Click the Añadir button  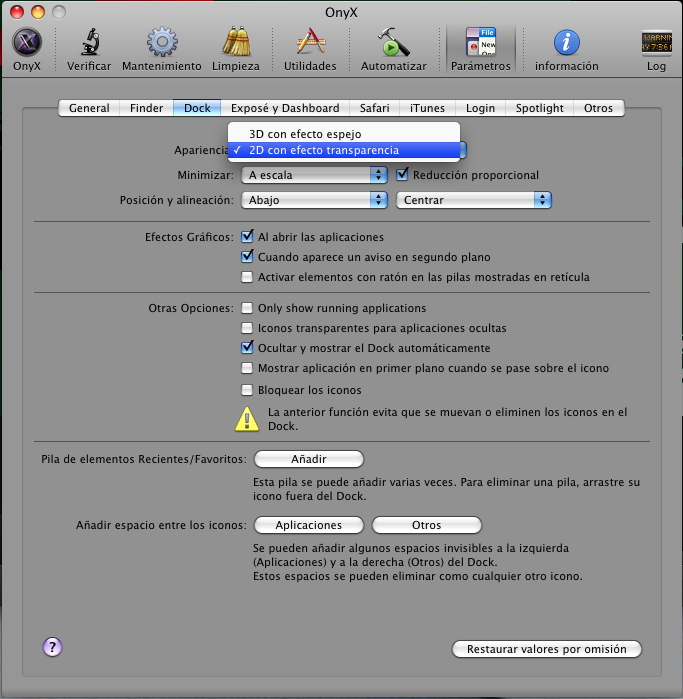tap(309, 459)
